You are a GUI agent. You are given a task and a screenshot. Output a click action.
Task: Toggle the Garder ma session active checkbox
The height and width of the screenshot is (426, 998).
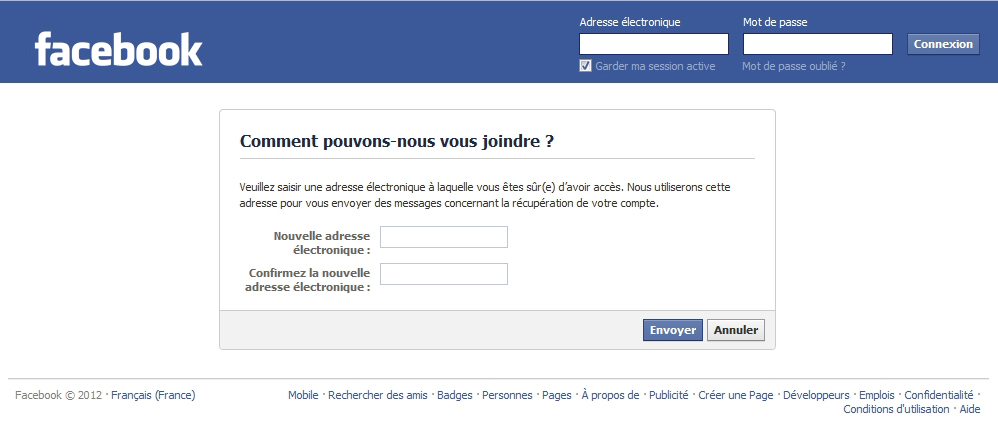click(586, 66)
